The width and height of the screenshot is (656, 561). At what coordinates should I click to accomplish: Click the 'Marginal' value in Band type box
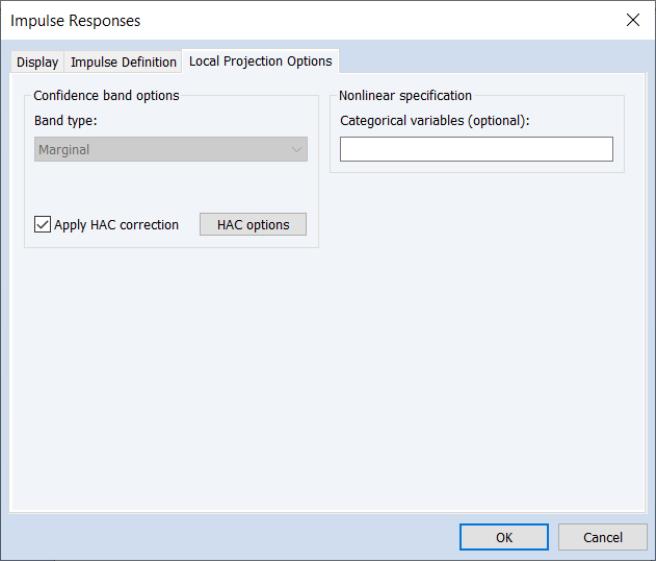point(64,150)
